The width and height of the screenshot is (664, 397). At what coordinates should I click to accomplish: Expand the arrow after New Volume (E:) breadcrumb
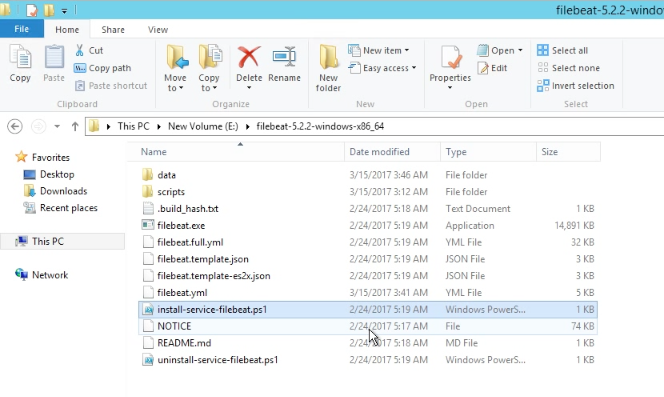pos(247,126)
